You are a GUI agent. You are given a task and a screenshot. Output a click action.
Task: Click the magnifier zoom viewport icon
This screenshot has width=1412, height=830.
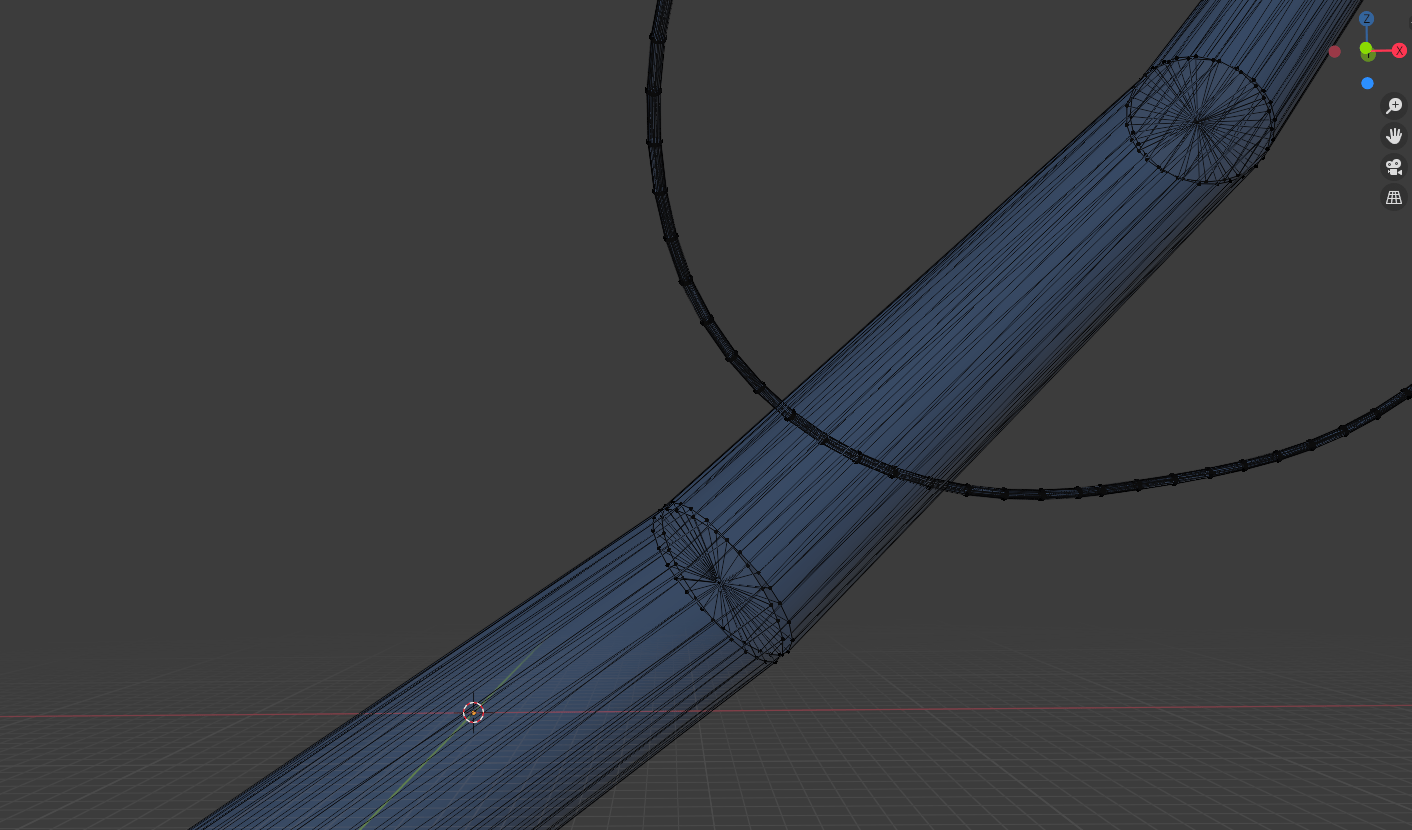[1394, 106]
